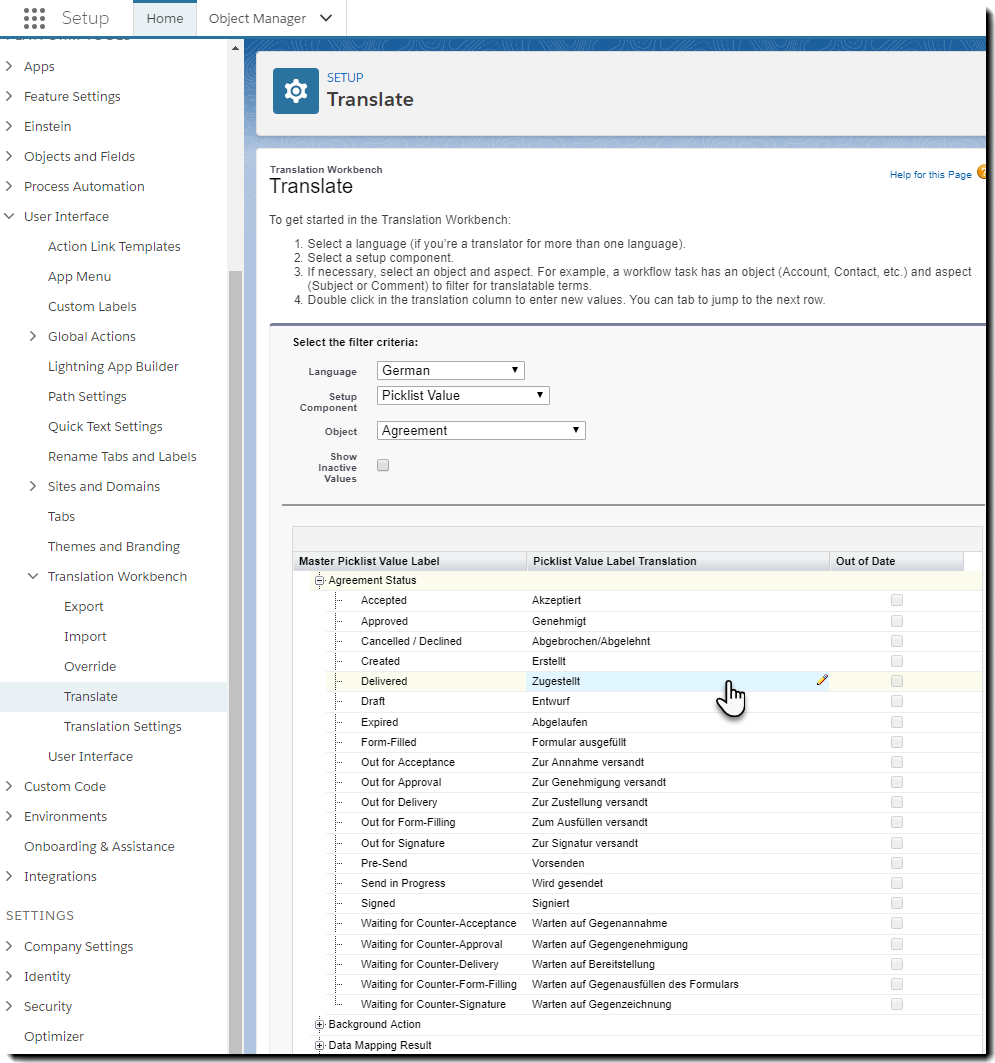This screenshot has height=1063, width=995.
Task: Check Out of Date for Pre-Send
Action: pyautogui.click(x=897, y=863)
